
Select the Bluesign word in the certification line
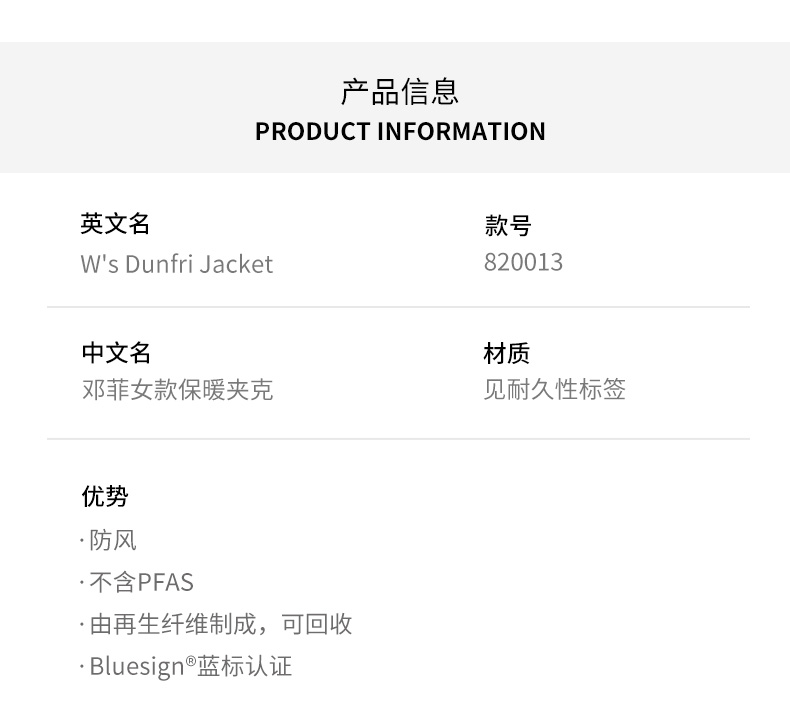[x=136, y=666]
